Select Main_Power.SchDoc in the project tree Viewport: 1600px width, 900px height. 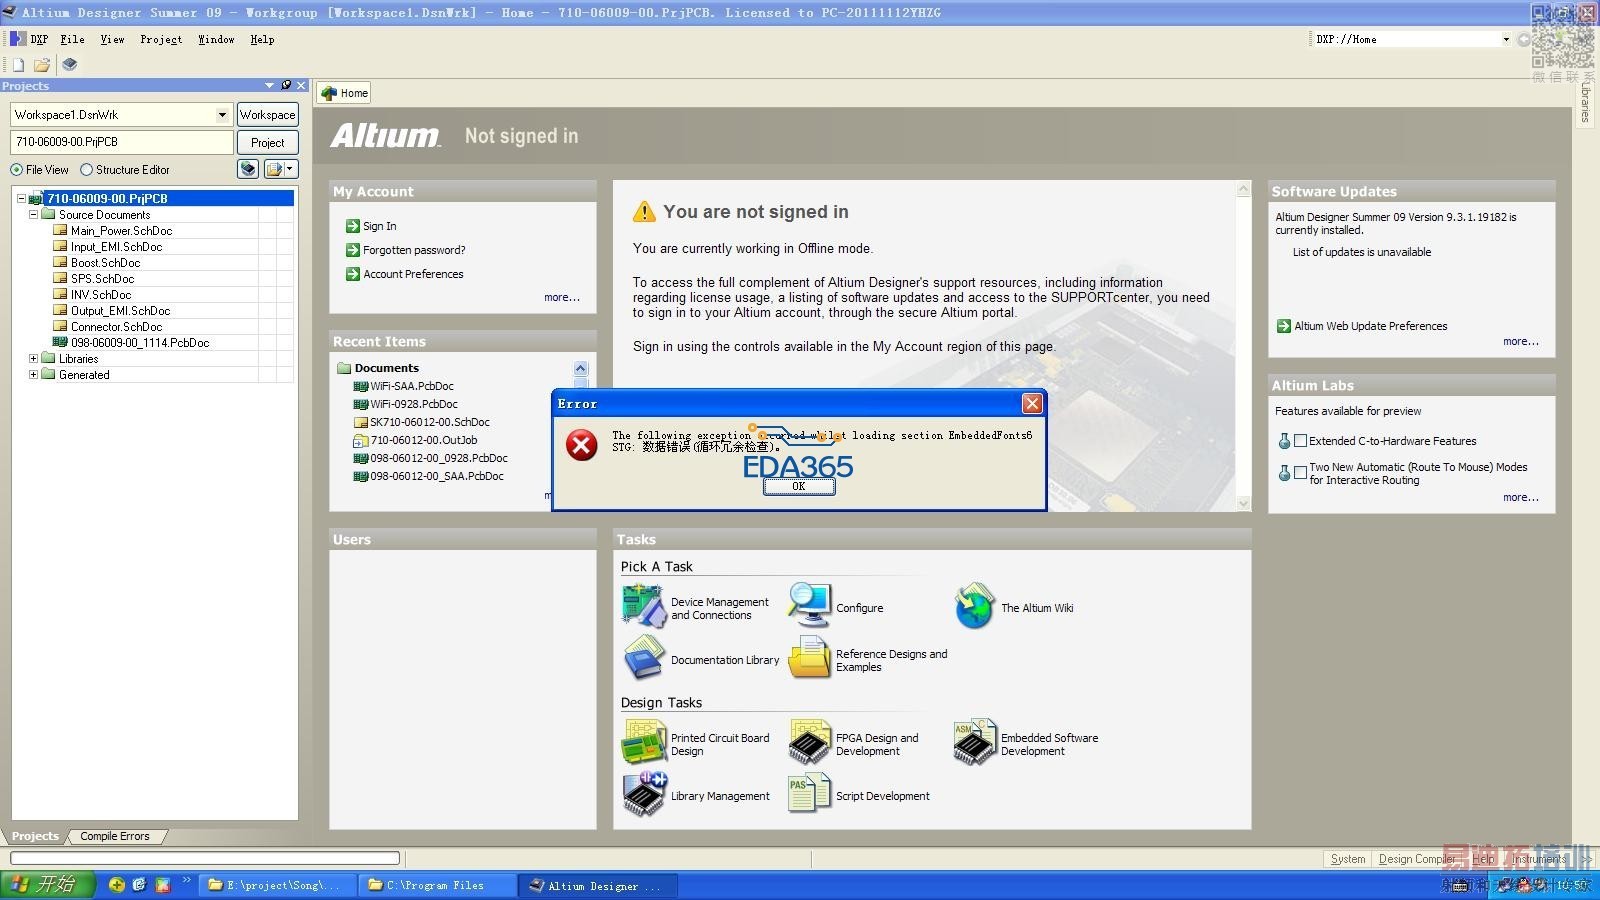tap(121, 230)
